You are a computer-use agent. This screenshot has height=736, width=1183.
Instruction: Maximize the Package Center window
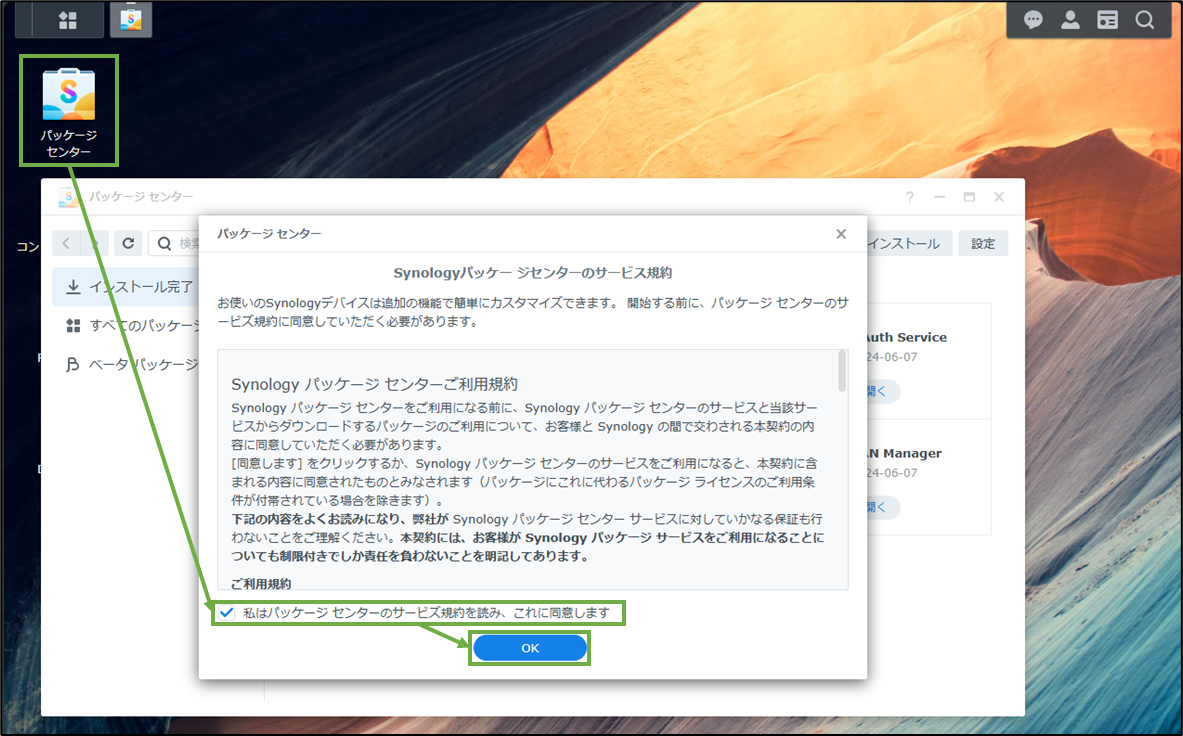(x=969, y=197)
